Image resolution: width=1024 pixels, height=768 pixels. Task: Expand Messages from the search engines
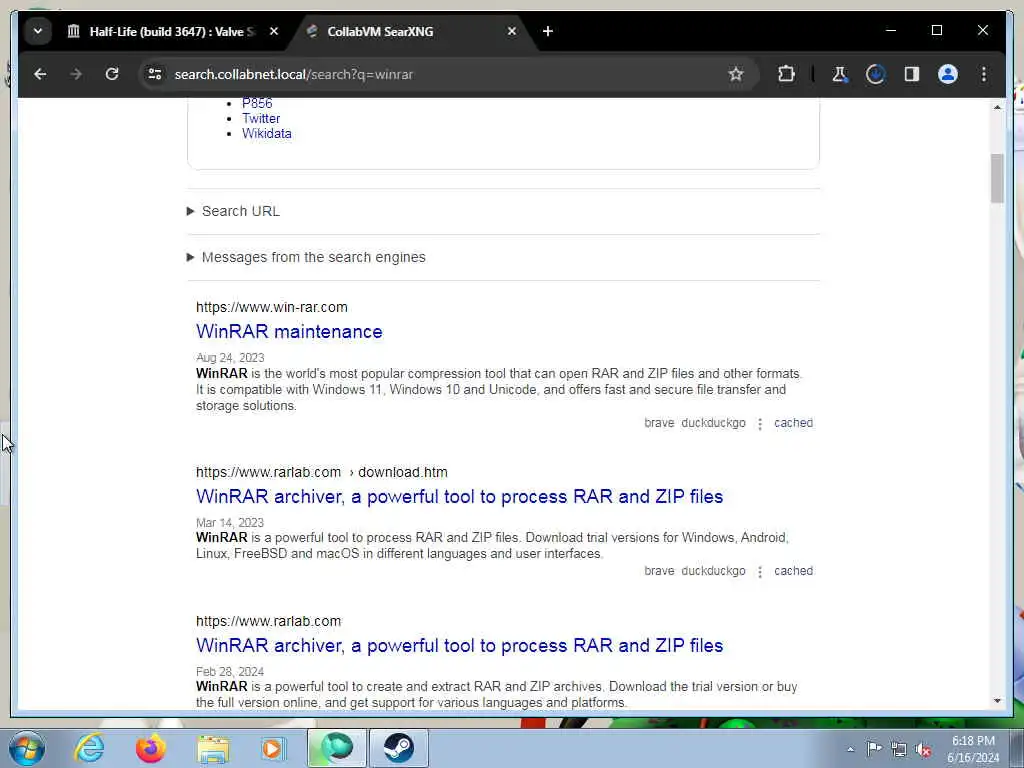point(306,257)
